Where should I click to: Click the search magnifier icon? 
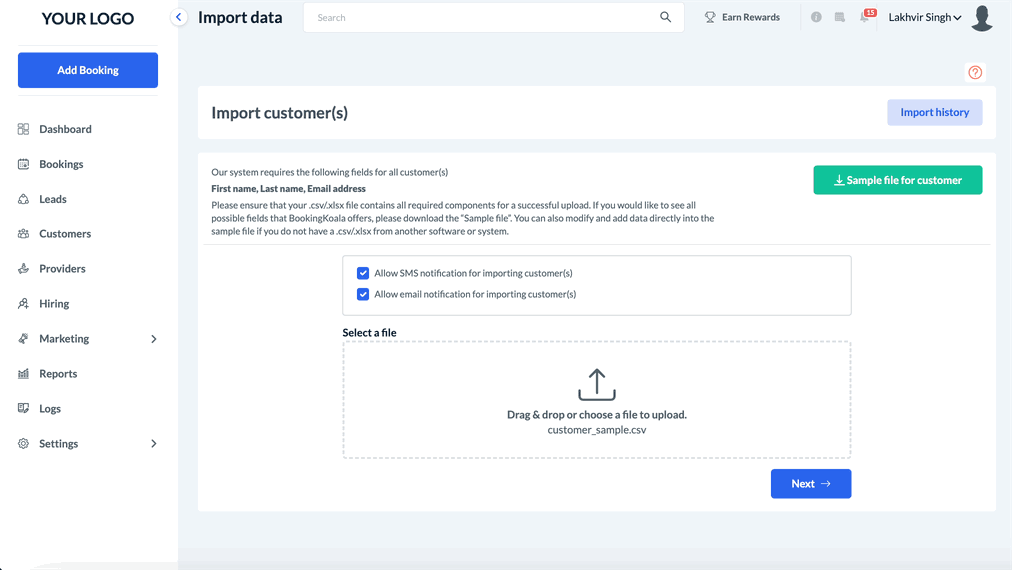point(666,17)
